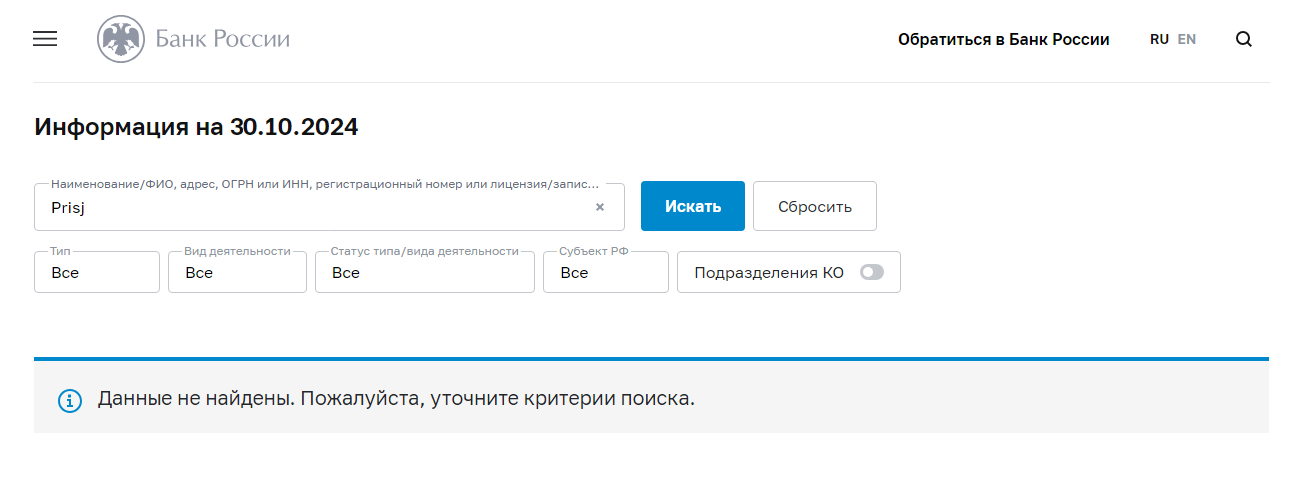Expand the Статус типа/вида деятельности dropdown
The width and height of the screenshot is (1291, 503).
coord(425,272)
